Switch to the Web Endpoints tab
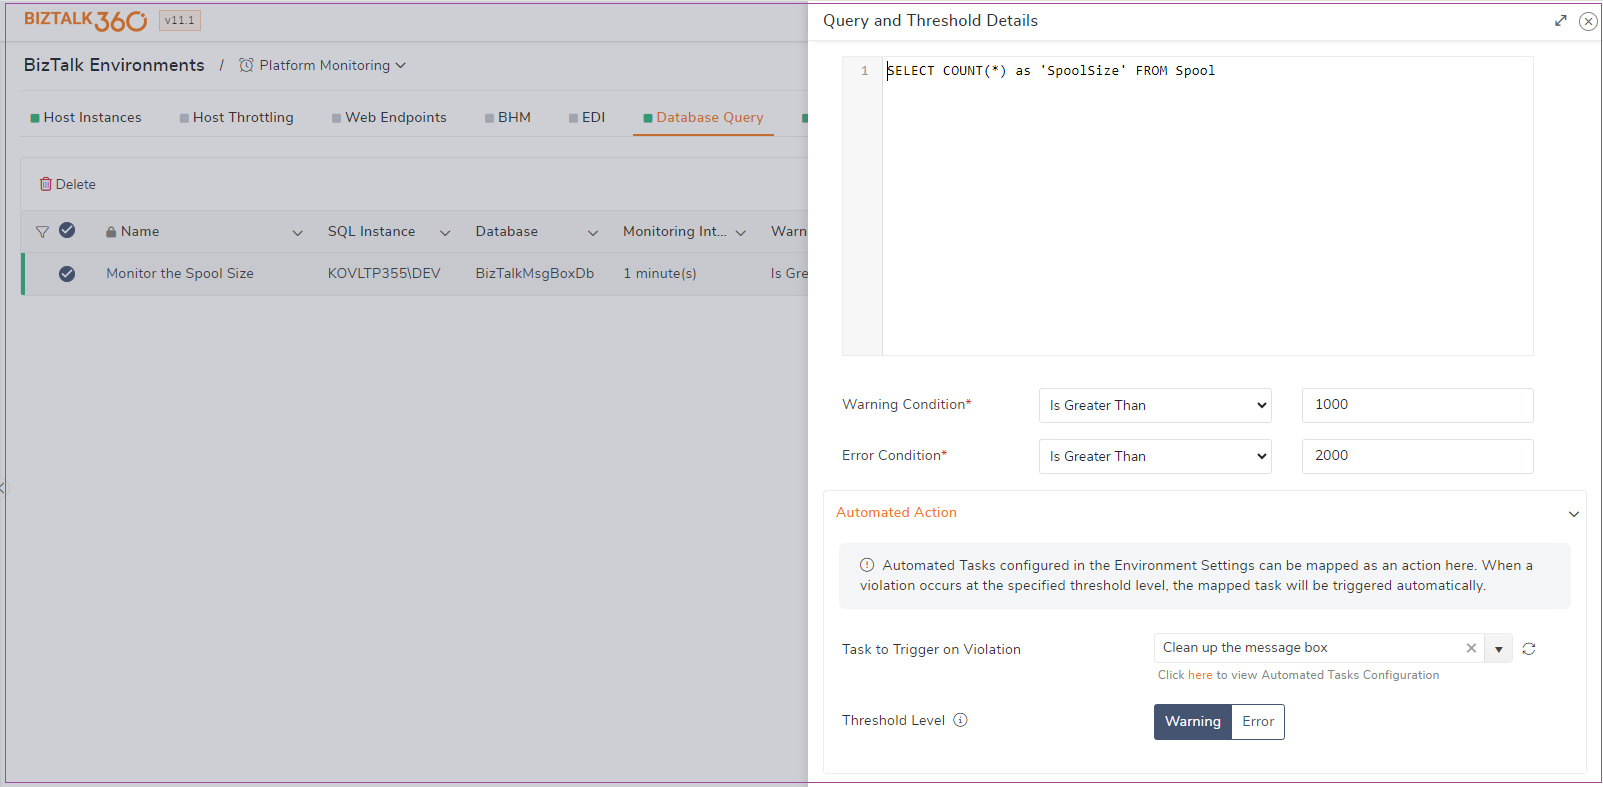1603x787 pixels. pos(389,118)
